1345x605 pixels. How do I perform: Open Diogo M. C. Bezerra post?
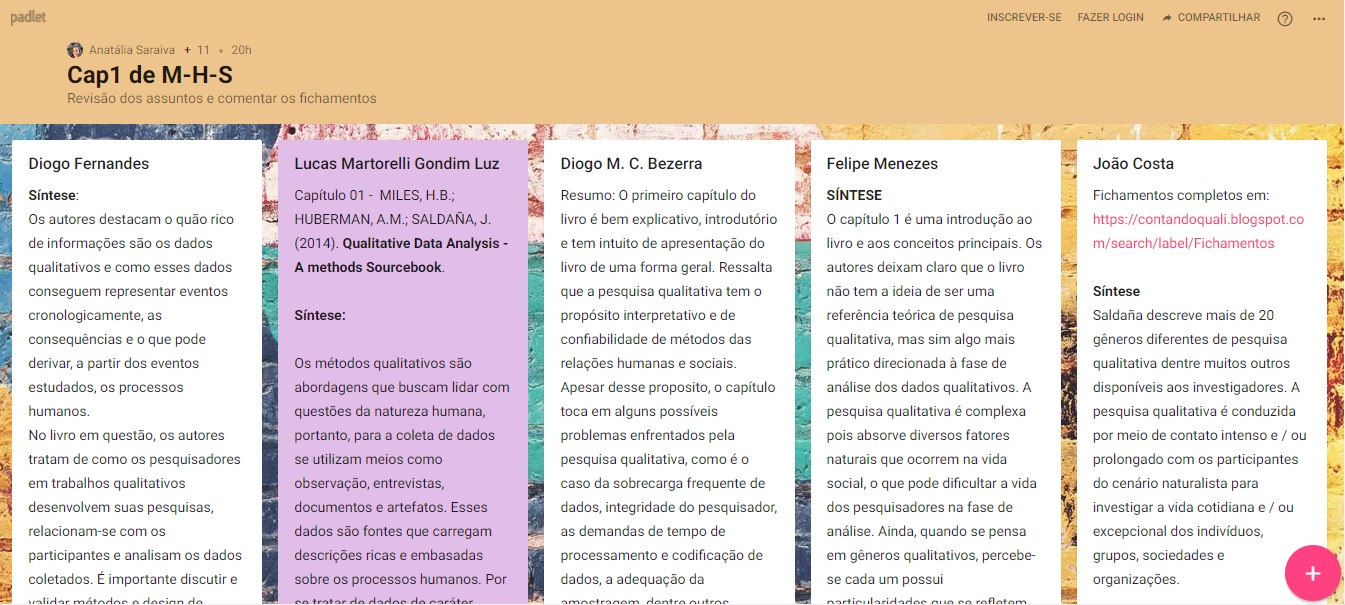631,164
